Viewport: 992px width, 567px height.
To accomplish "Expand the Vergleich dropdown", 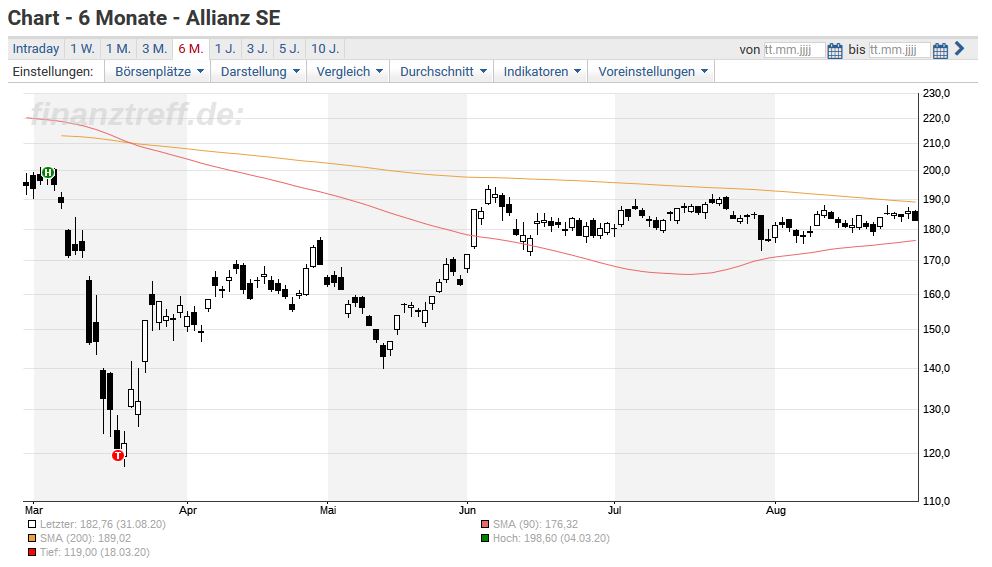I will pos(349,72).
